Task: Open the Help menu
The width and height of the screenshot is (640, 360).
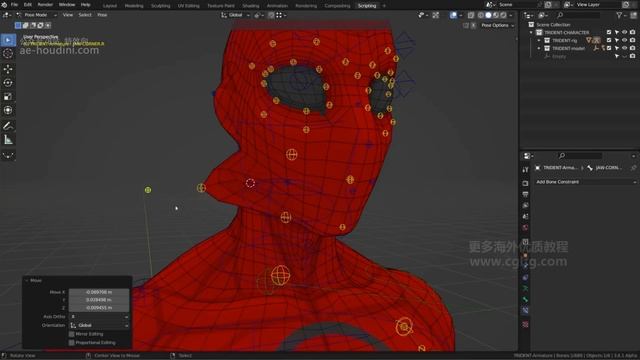Action: tap(85, 5)
